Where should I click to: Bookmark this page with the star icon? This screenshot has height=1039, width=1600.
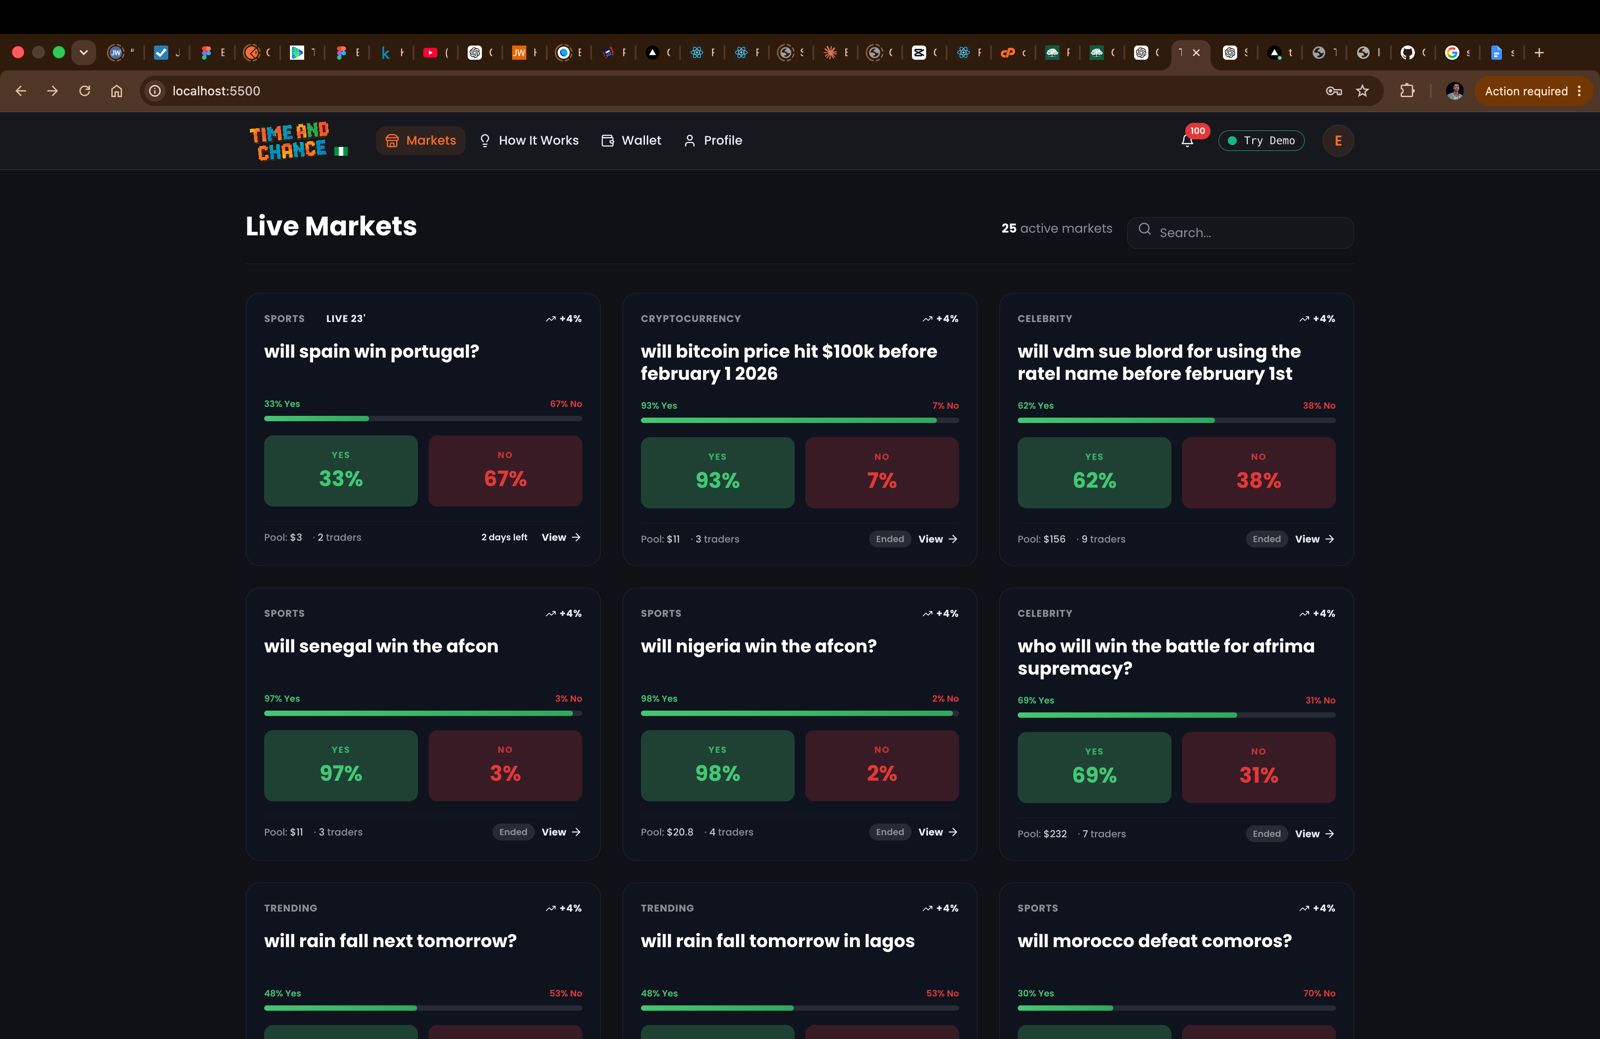pyautogui.click(x=1362, y=91)
